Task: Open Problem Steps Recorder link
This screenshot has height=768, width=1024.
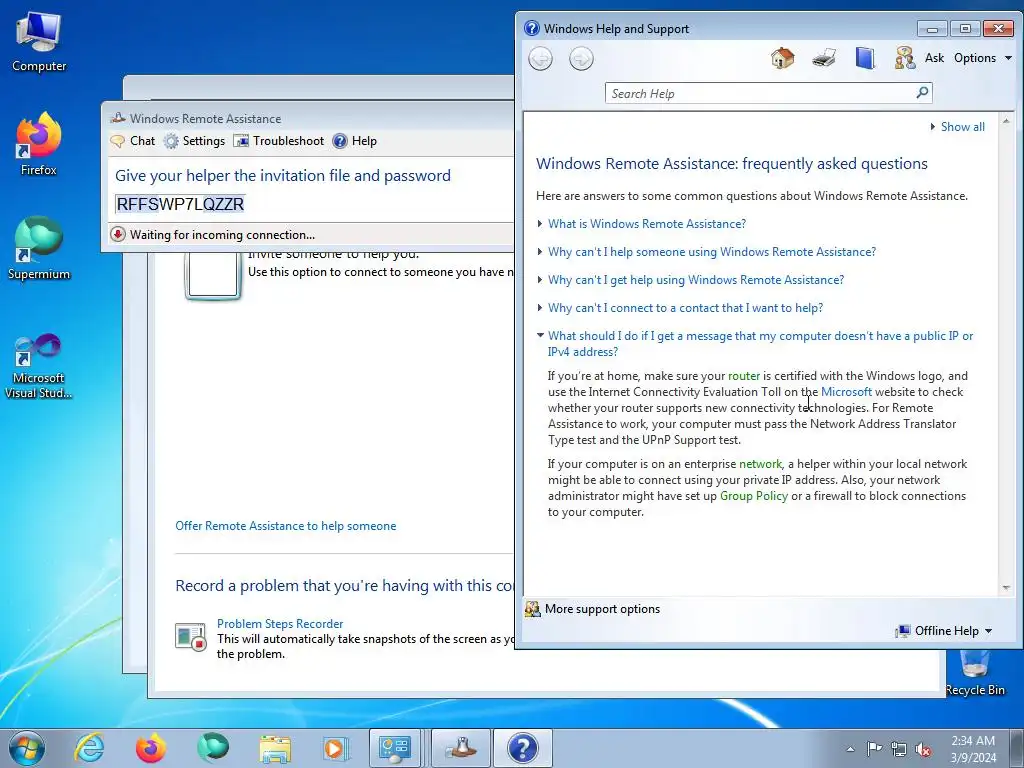Action: pos(280,624)
